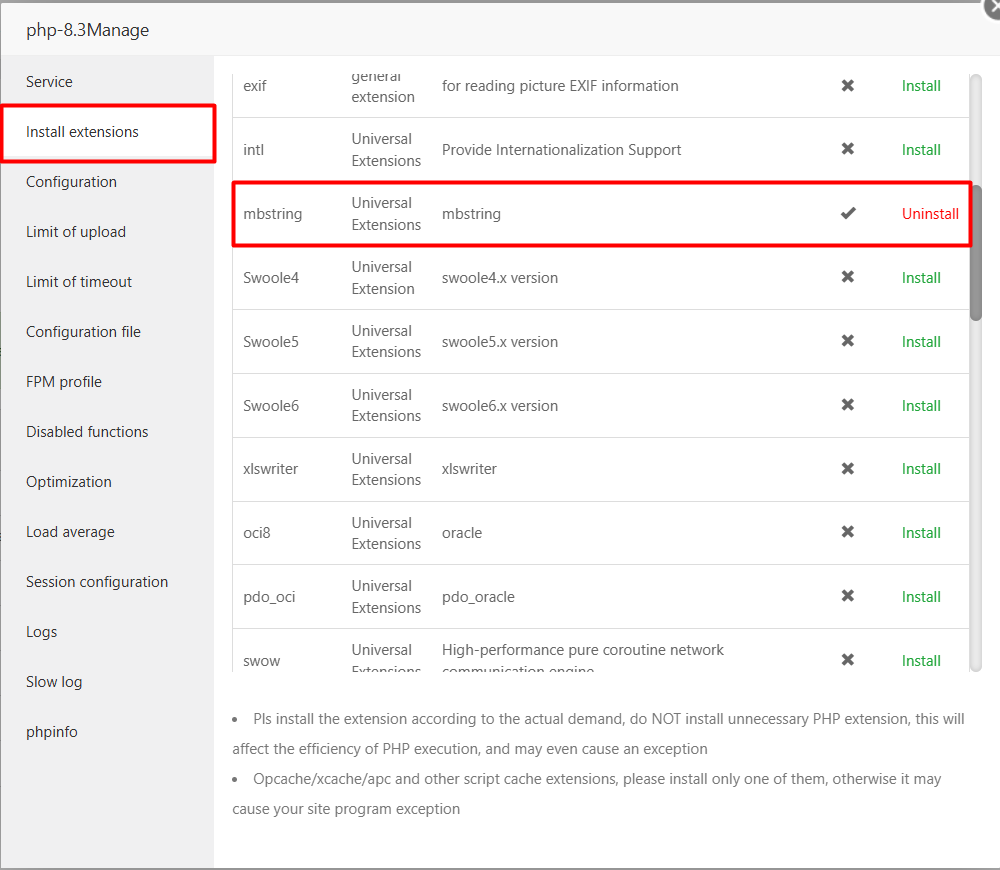Click the cross icon beside intl extension
This screenshot has width=1000, height=870.
point(847,149)
